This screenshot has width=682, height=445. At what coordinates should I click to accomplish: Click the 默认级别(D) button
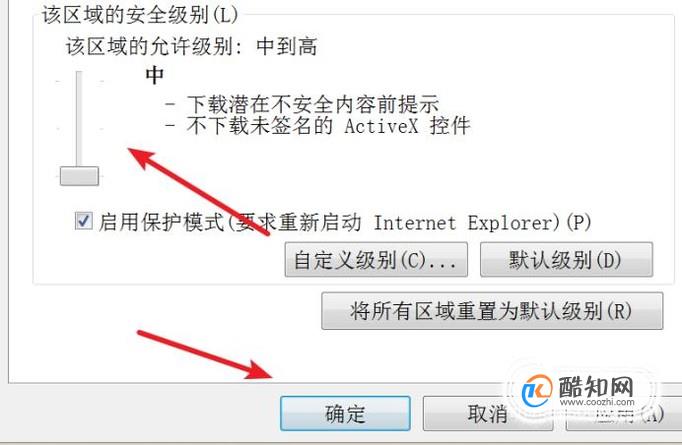click(566, 260)
